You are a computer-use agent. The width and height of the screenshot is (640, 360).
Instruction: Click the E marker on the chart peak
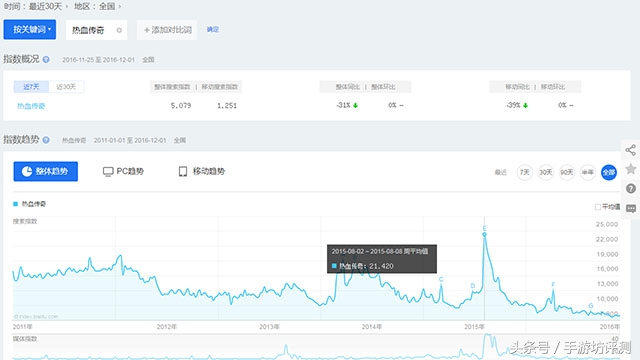(x=484, y=228)
